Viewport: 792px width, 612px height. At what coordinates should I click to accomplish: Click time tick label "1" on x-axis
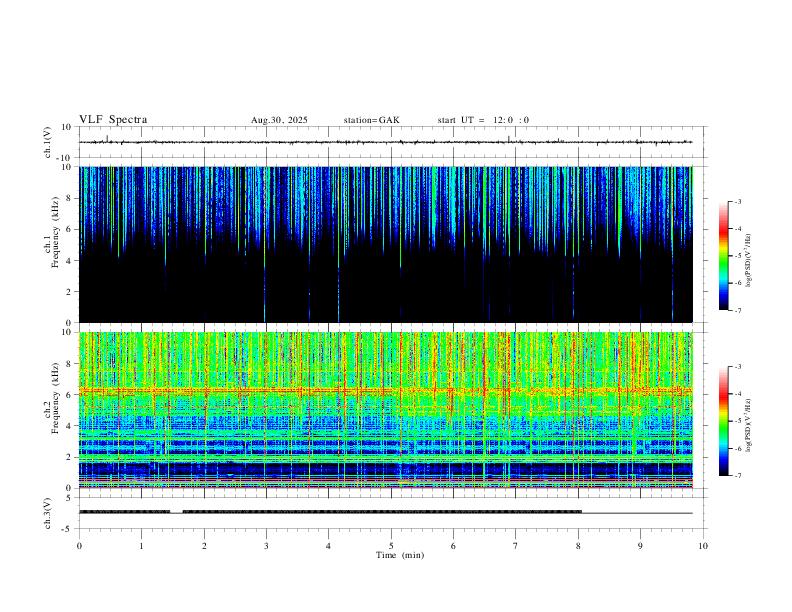pyautogui.click(x=141, y=546)
